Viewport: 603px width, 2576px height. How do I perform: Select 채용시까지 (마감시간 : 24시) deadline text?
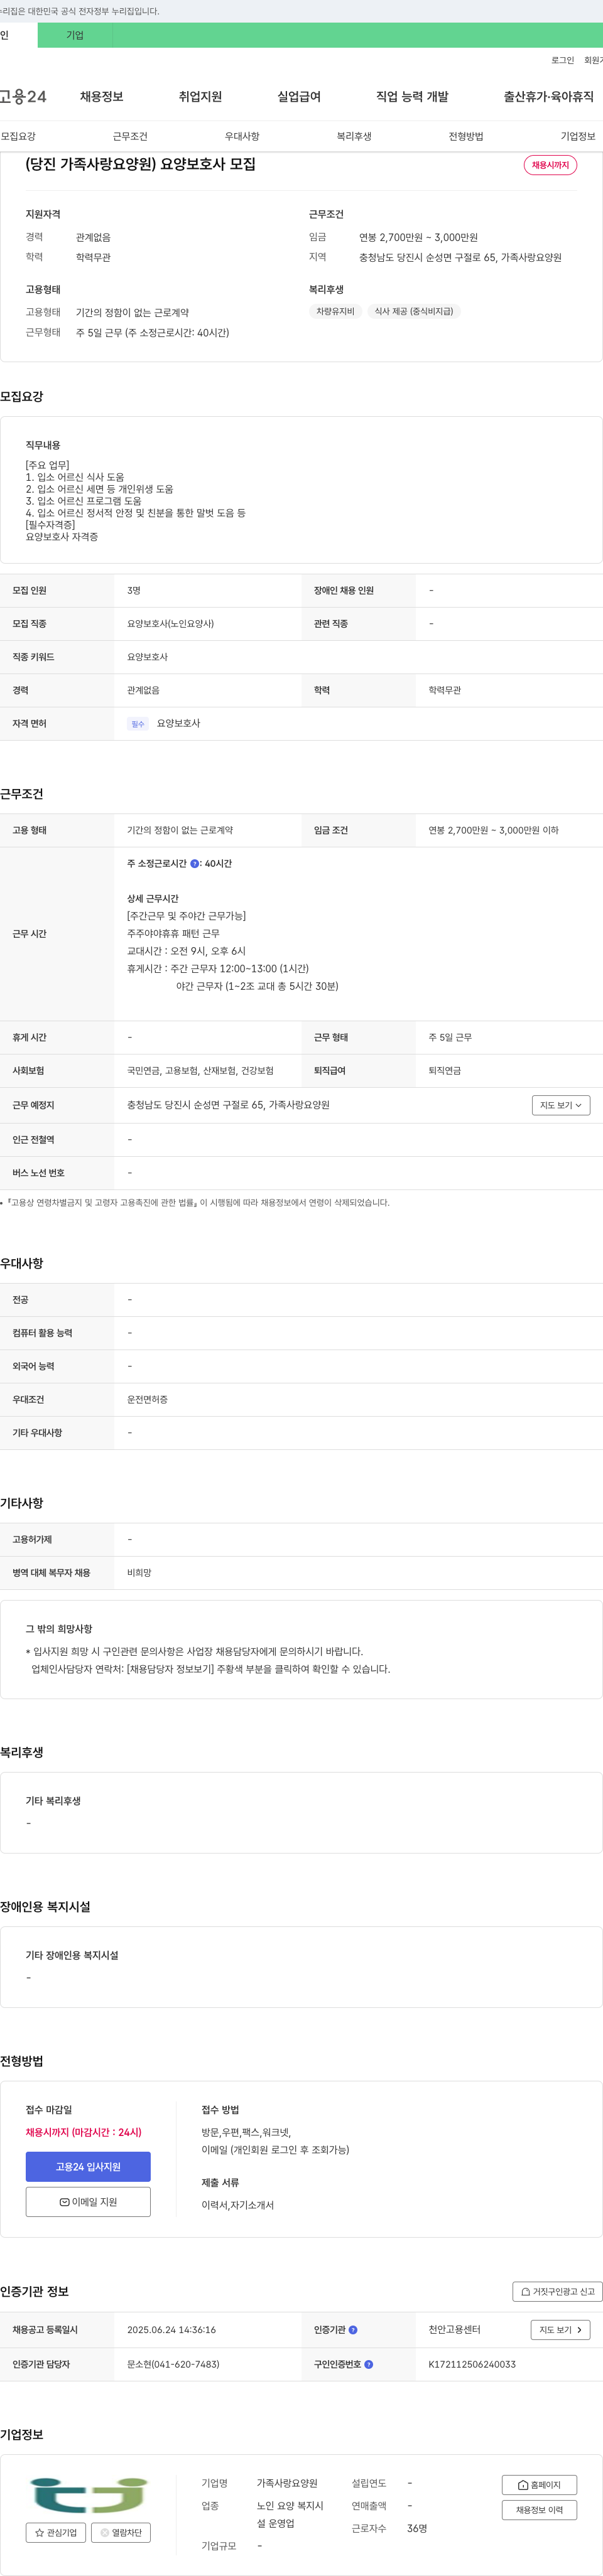coord(83,2132)
